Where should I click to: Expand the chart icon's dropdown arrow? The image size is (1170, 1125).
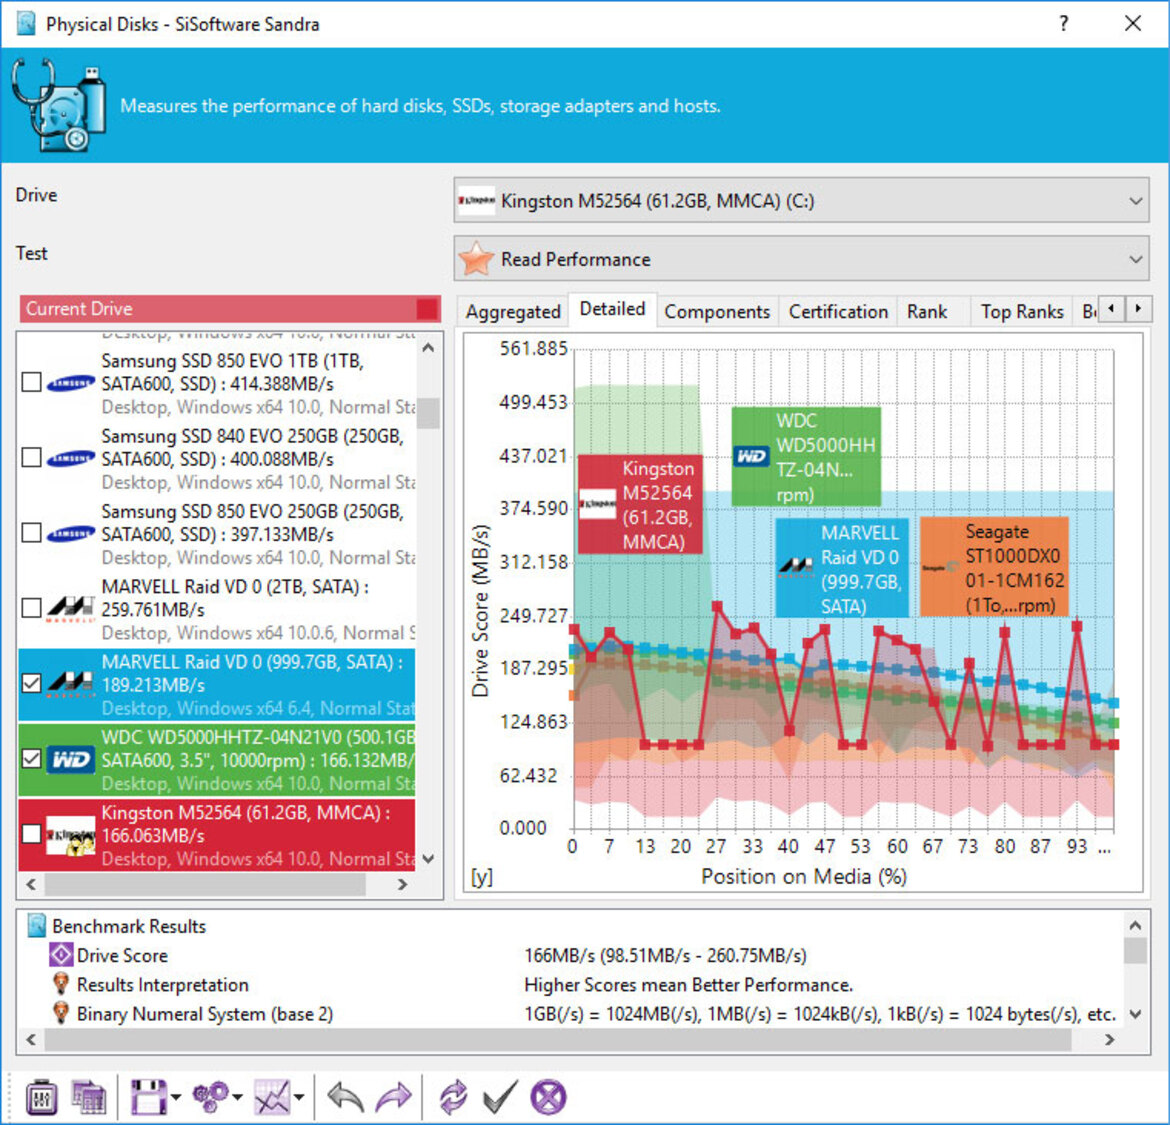coord(299,1097)
